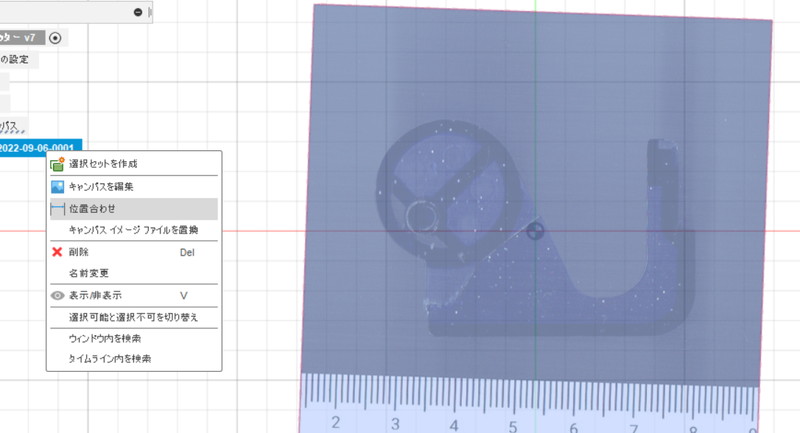Collapse browser panel with minus icon
Image resolution: width=800 pixels, height=433 pixels.
pos(138,12)
